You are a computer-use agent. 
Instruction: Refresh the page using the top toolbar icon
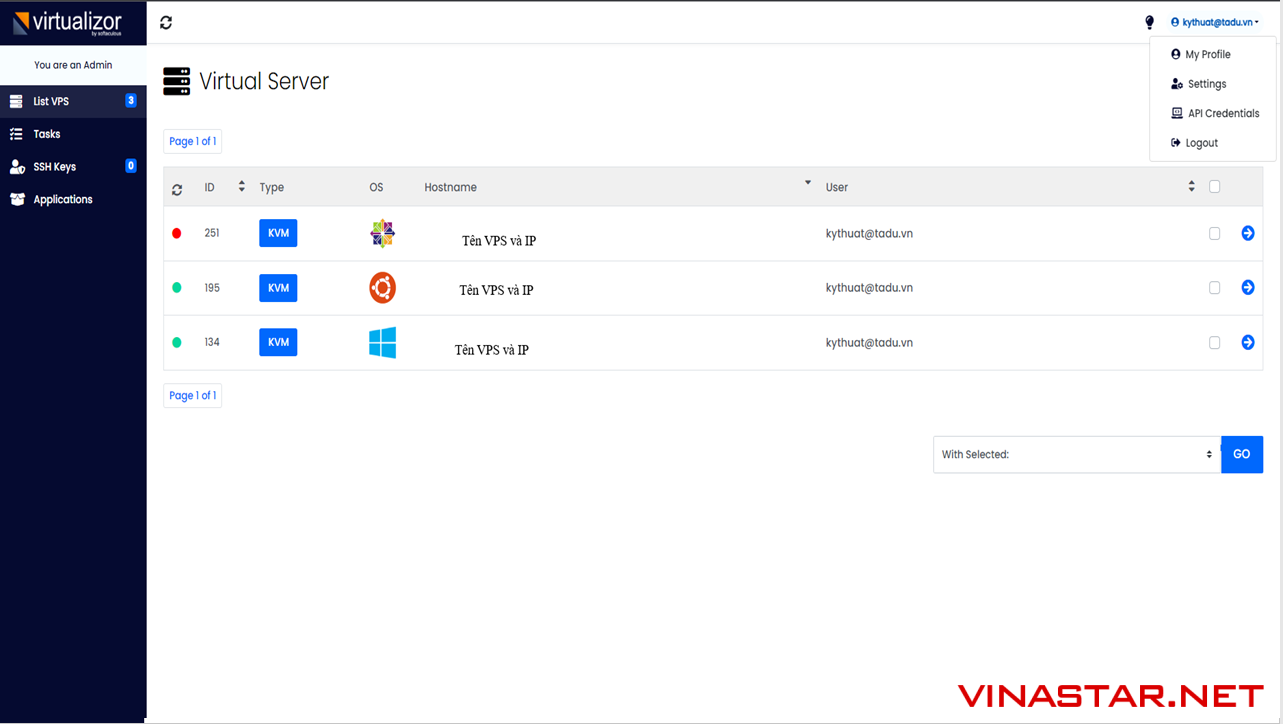click(x=166, y=21)
